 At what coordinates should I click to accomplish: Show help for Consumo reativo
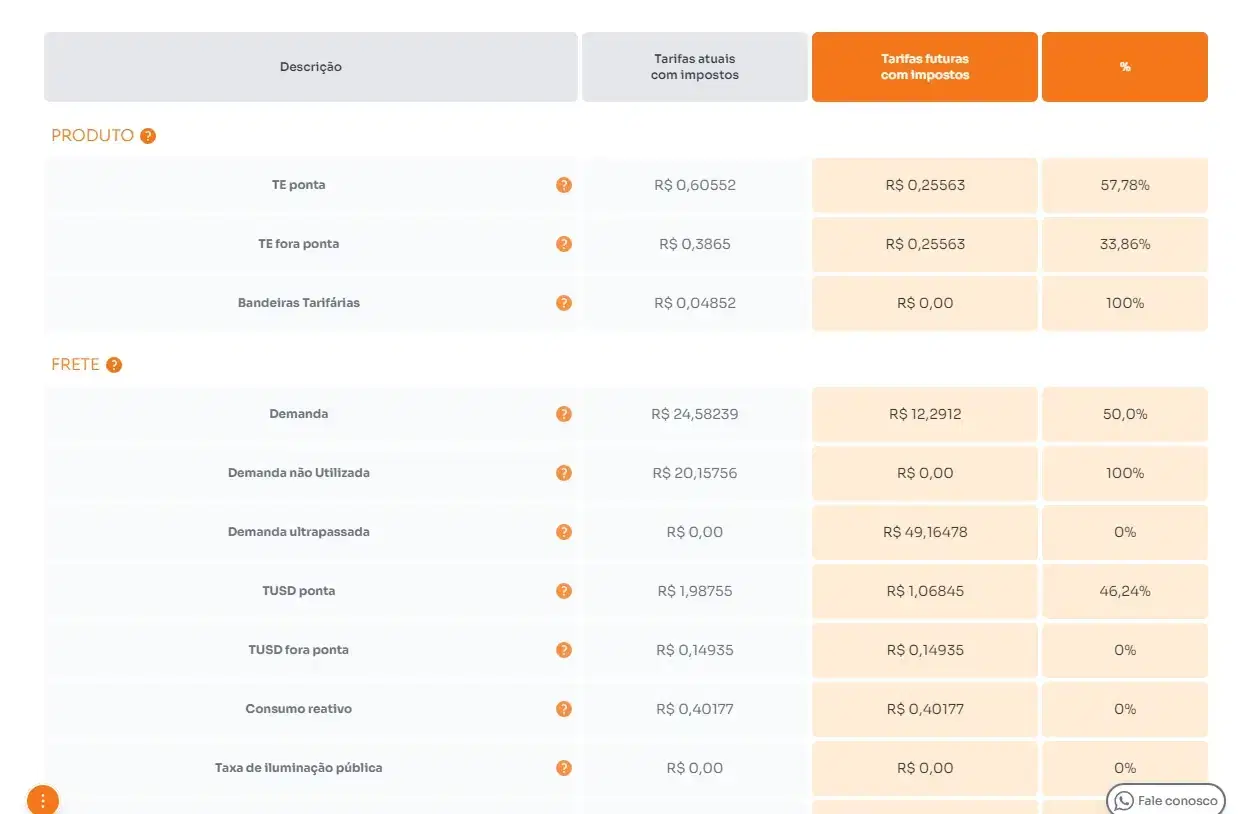[x=564, y=709]
